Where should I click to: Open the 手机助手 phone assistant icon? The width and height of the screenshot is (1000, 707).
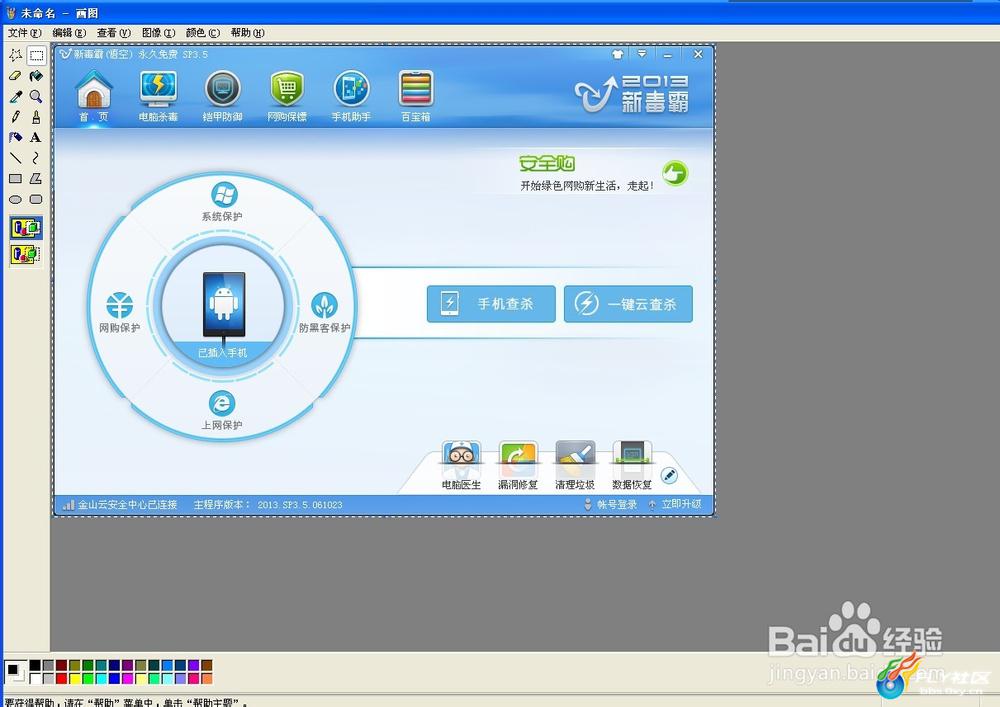tap(351, 89)
